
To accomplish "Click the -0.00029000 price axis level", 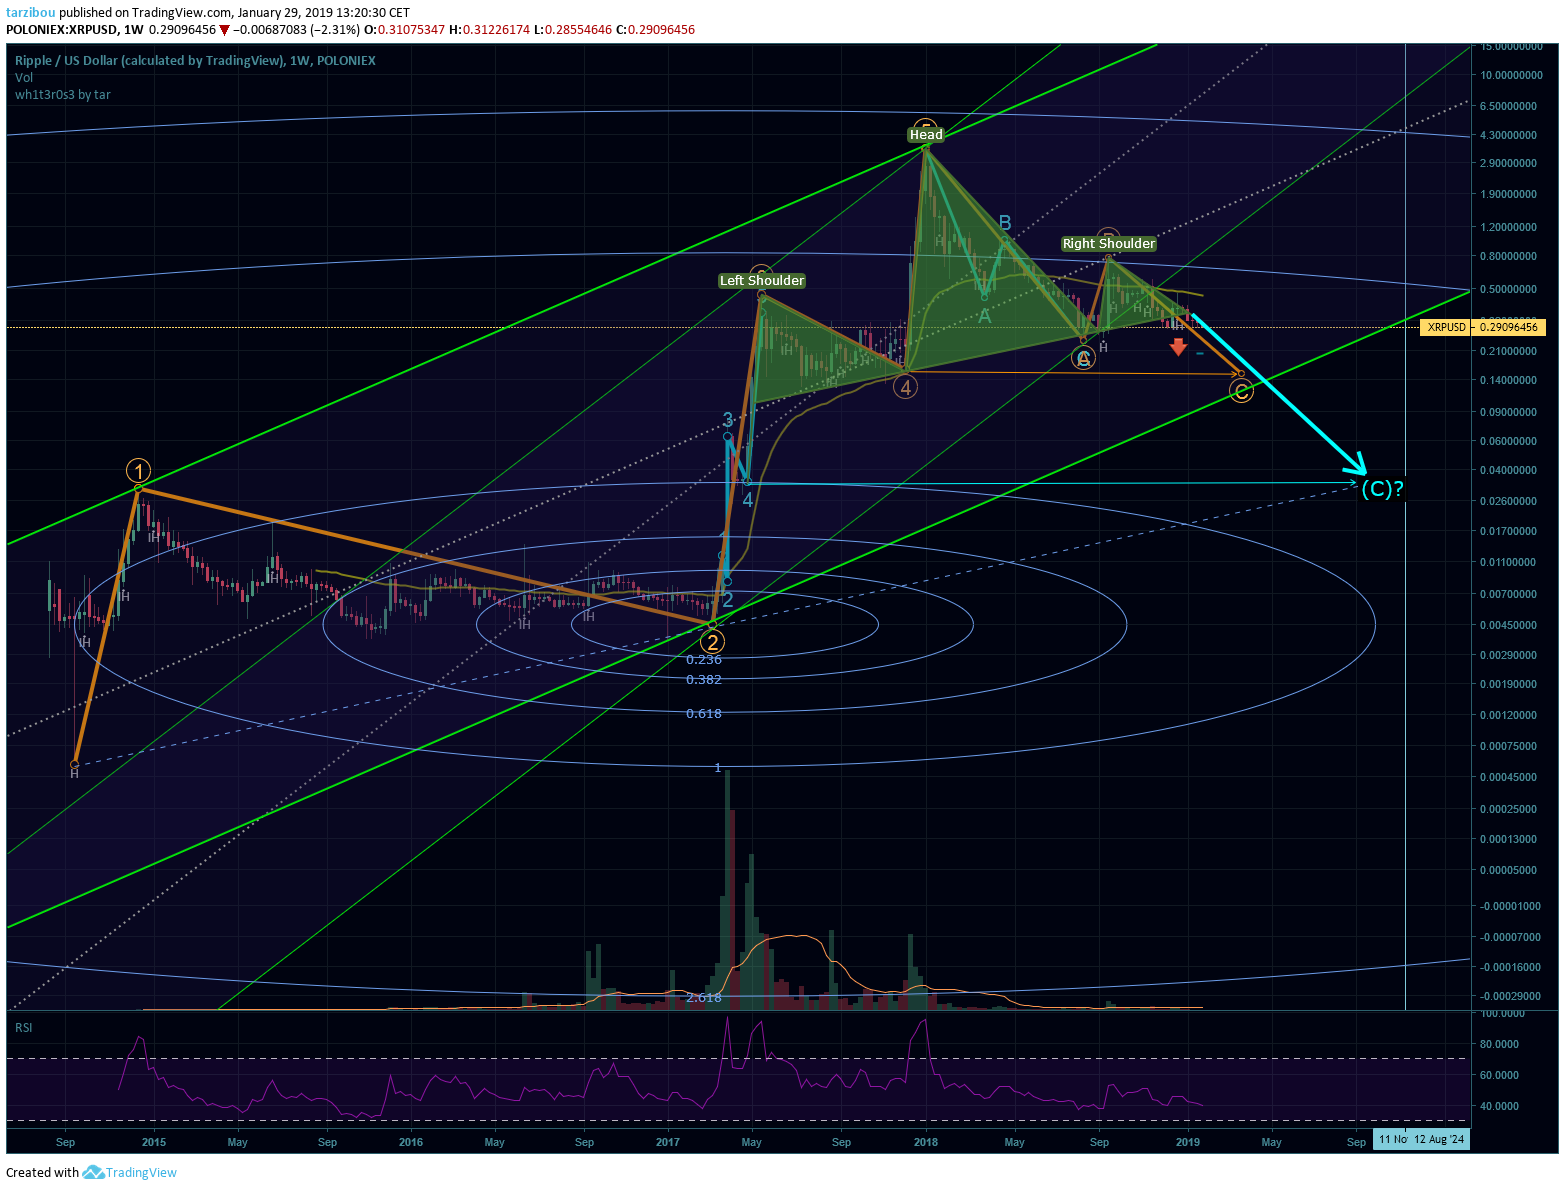I will (x=1509, y=997).
